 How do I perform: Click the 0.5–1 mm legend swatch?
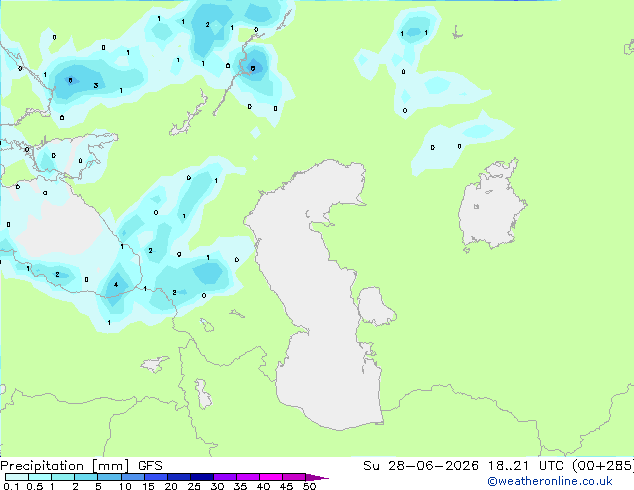[40, 477]
